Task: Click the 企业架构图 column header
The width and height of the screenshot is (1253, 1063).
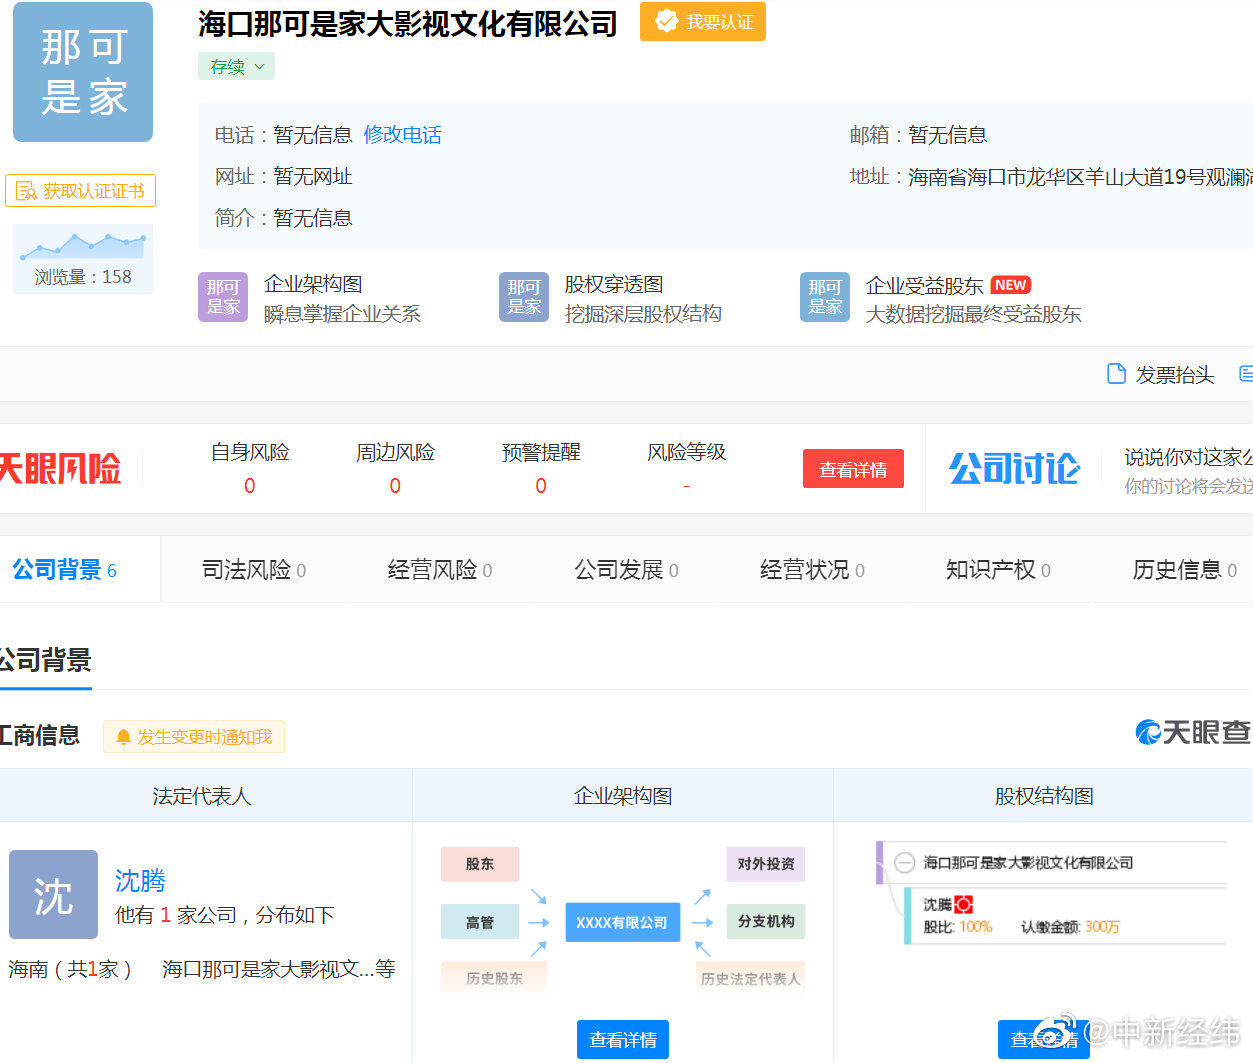Action: click(x=623, y=796)
